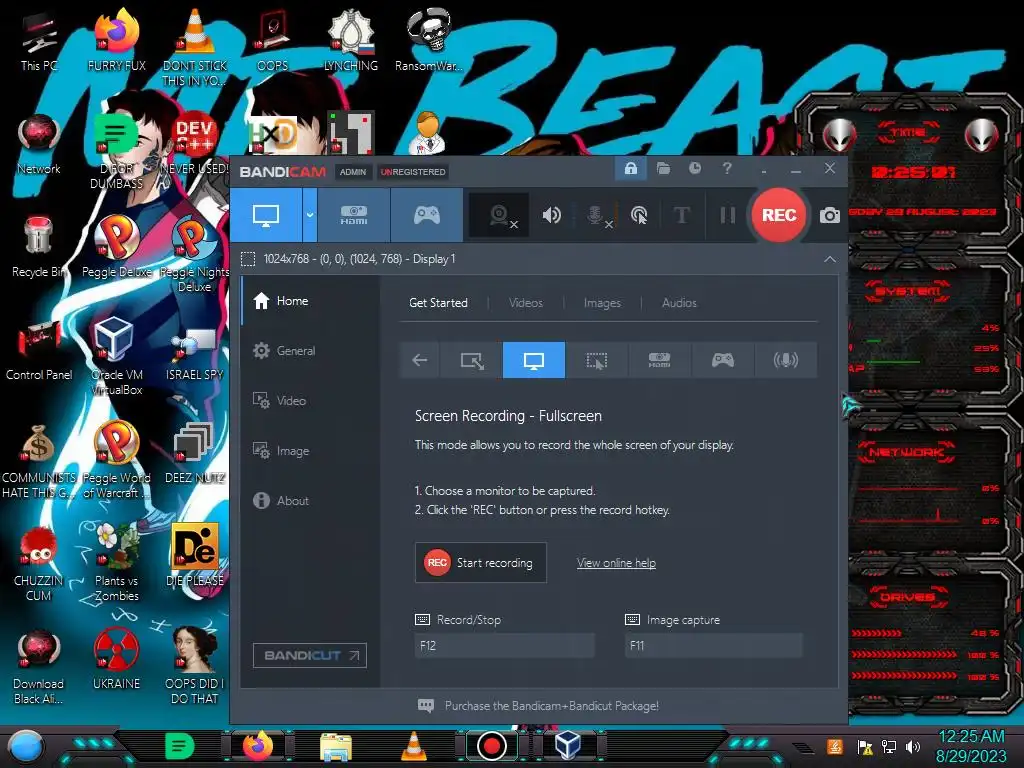Select Screen Recording mode in top toolbar
This screenshot has width=1024, height=768.
pyautogui.click(x=266, y=215)
